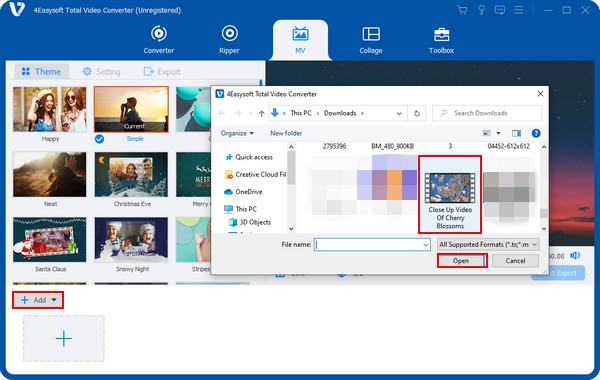
Task: Select the MV tab
Action: pyautogui.click(x=300, y=40)
